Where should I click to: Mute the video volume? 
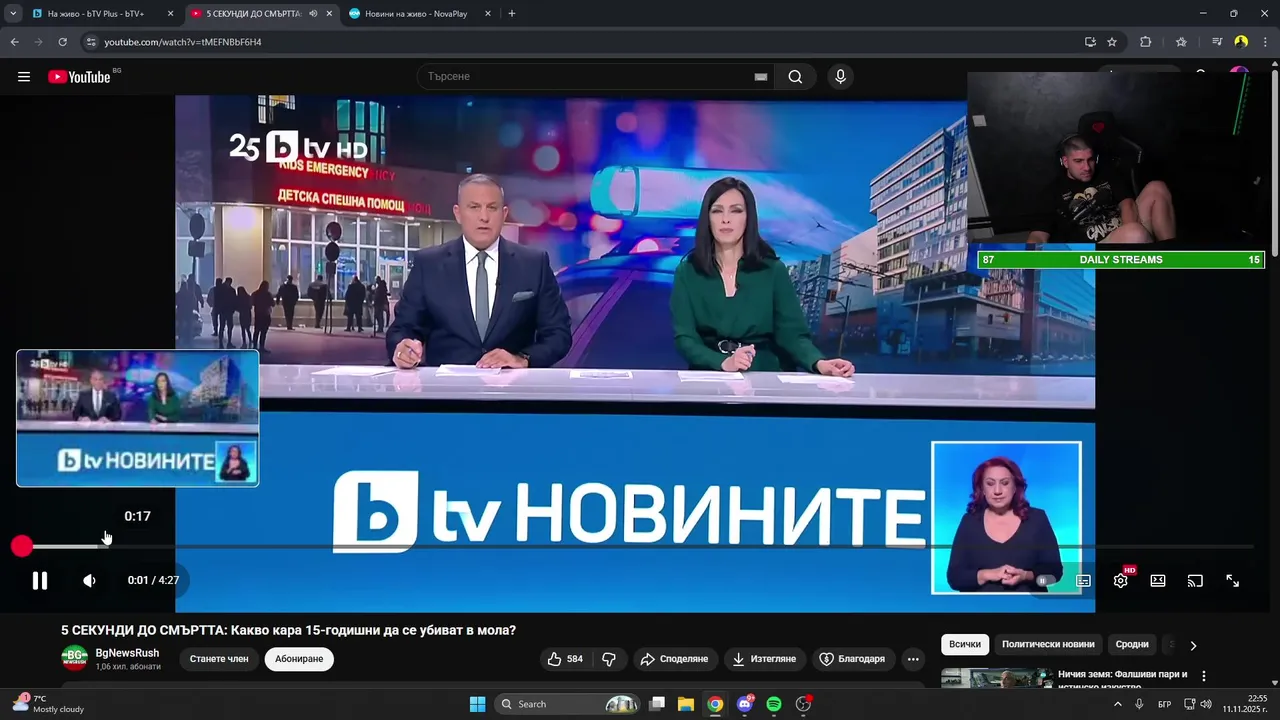click(x=89, y=580)
